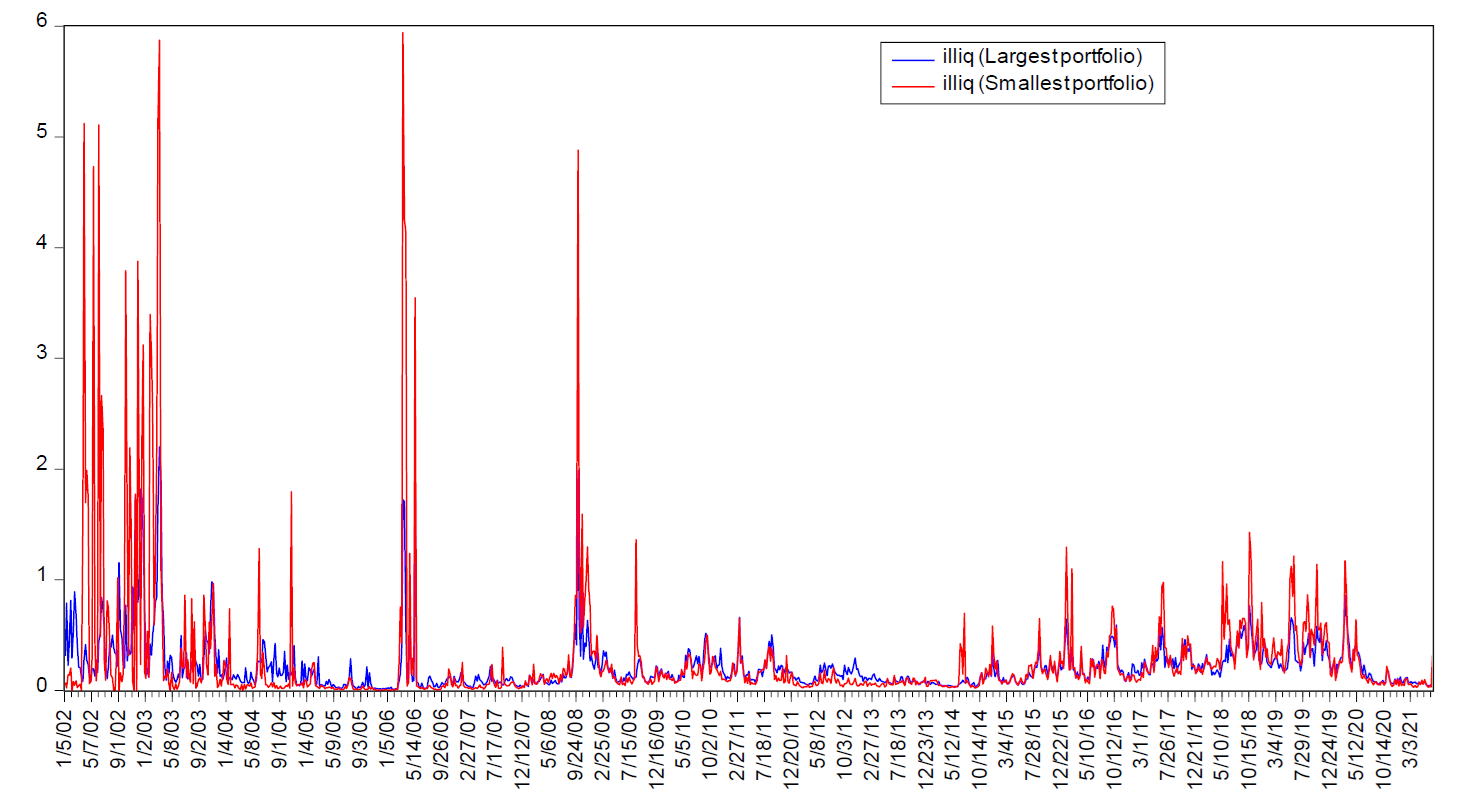Select x-axis date label 7/28/15

pos(1032,742)
